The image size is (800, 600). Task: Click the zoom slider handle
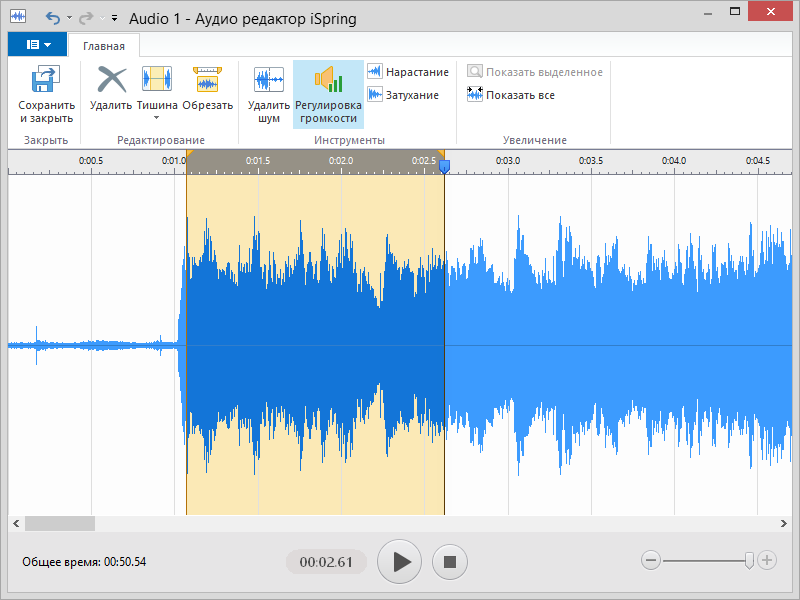pos(749,560)
